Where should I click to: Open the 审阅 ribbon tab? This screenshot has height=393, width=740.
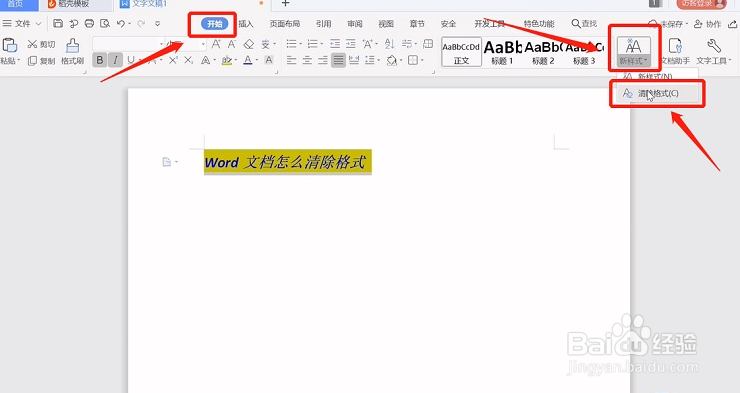tap(355, 24)
